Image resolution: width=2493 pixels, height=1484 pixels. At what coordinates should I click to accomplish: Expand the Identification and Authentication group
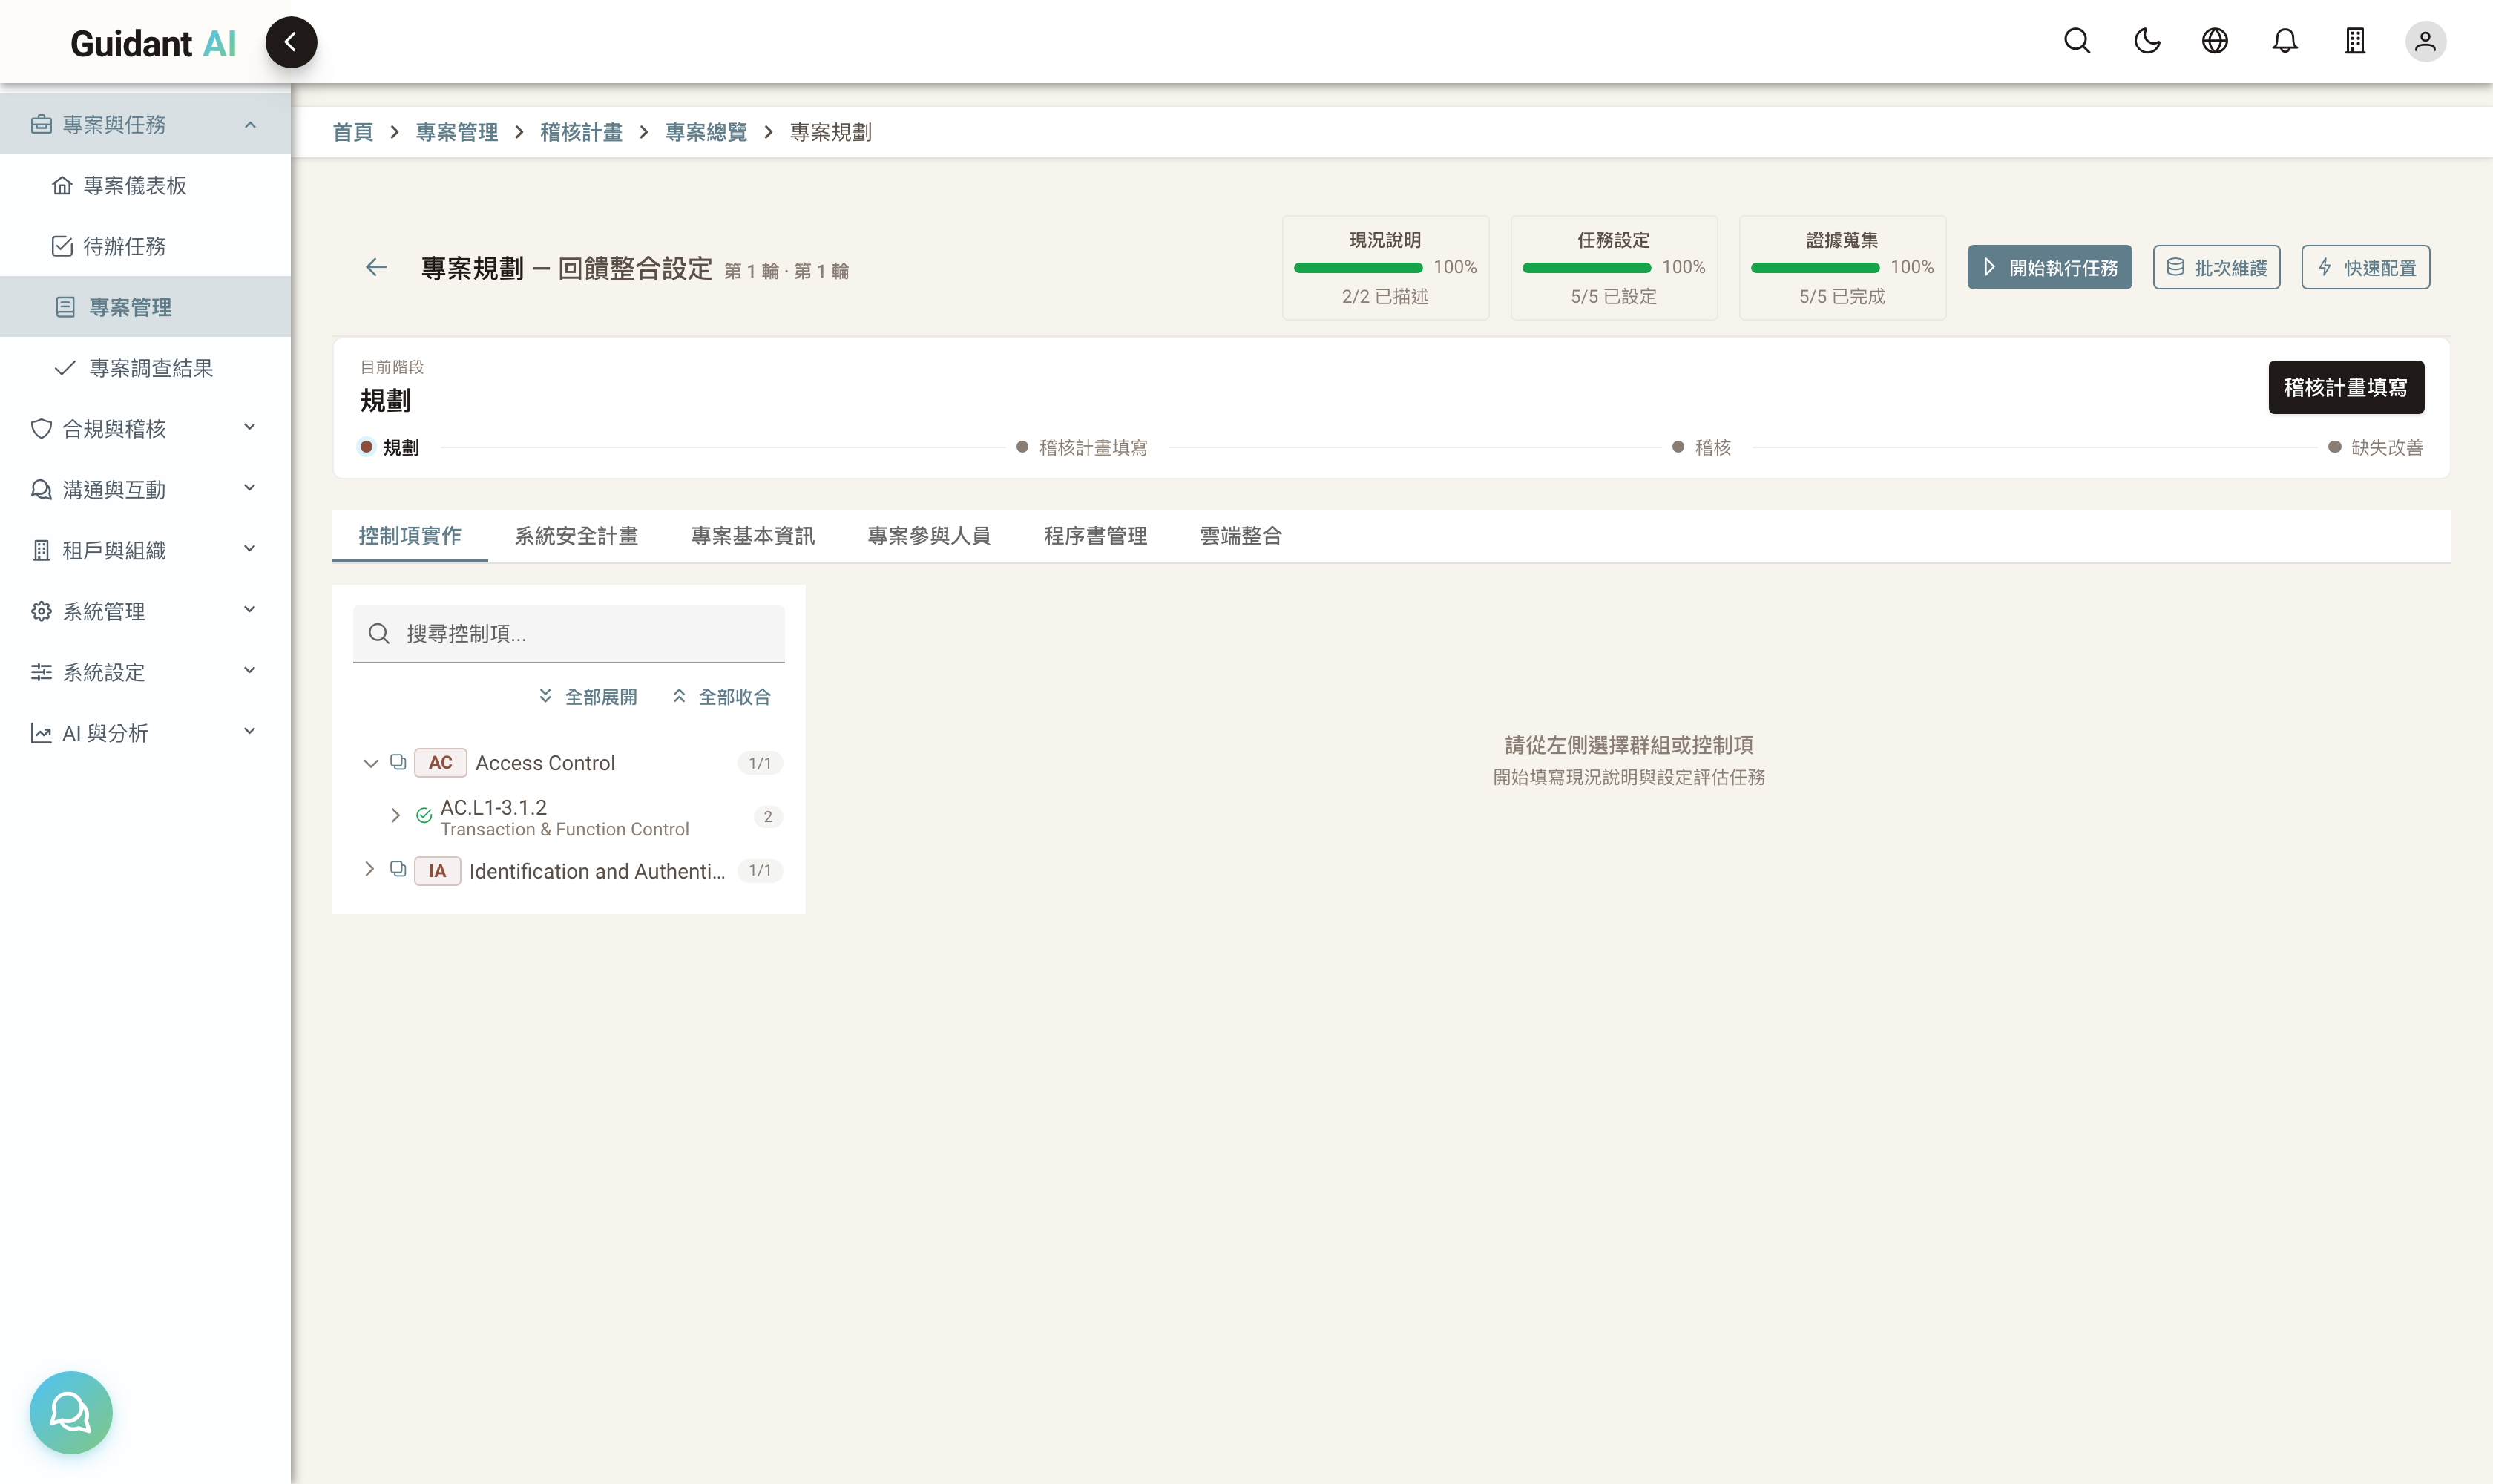click(370, 869)
